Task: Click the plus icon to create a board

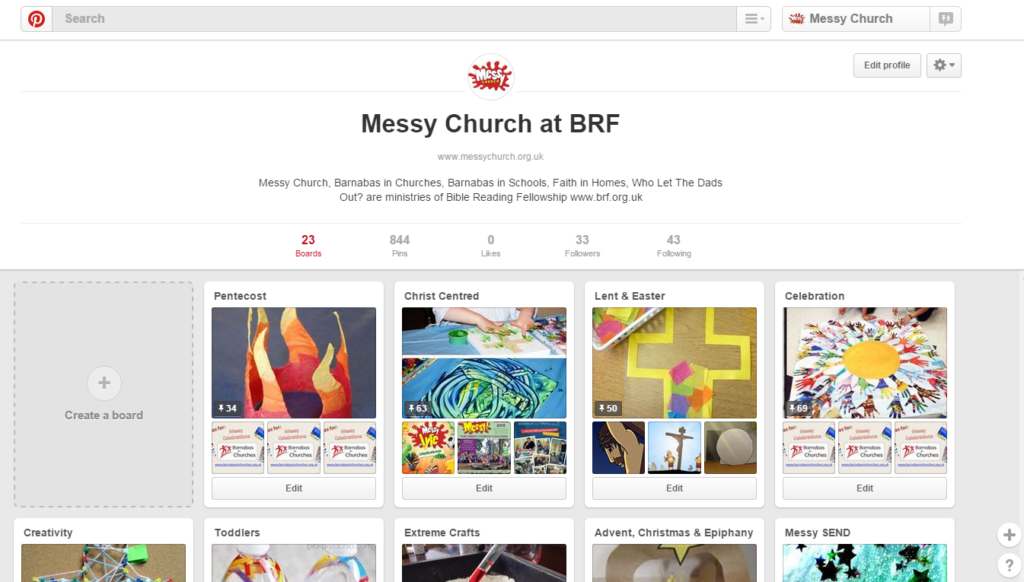Action: point(104,383)
